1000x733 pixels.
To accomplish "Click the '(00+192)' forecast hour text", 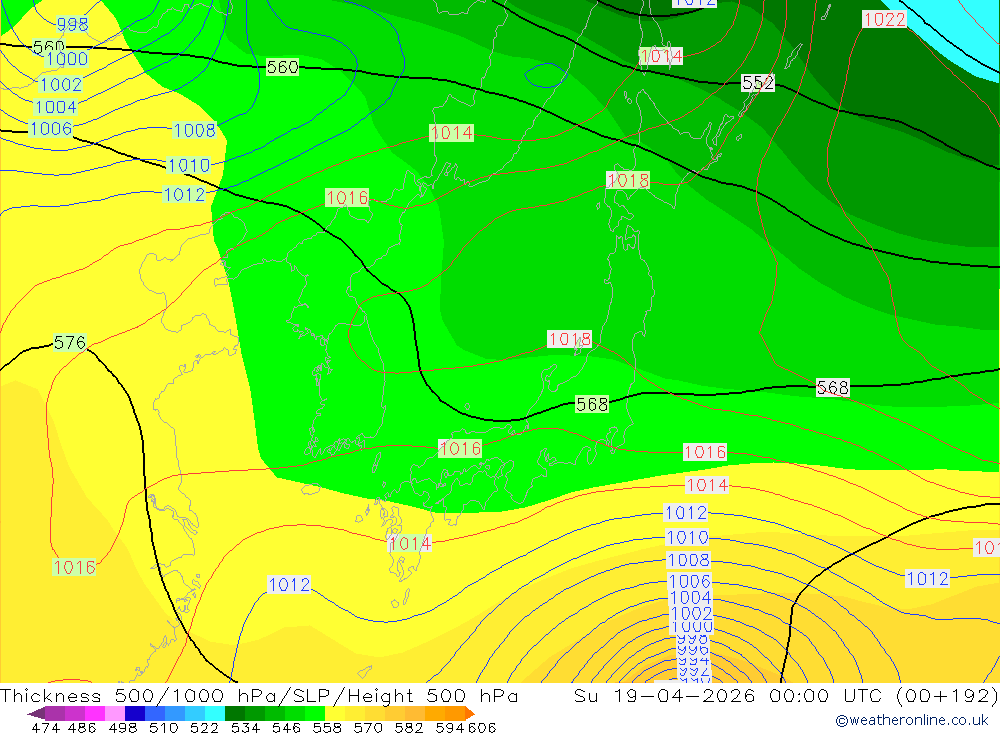I will coord(947,695).
